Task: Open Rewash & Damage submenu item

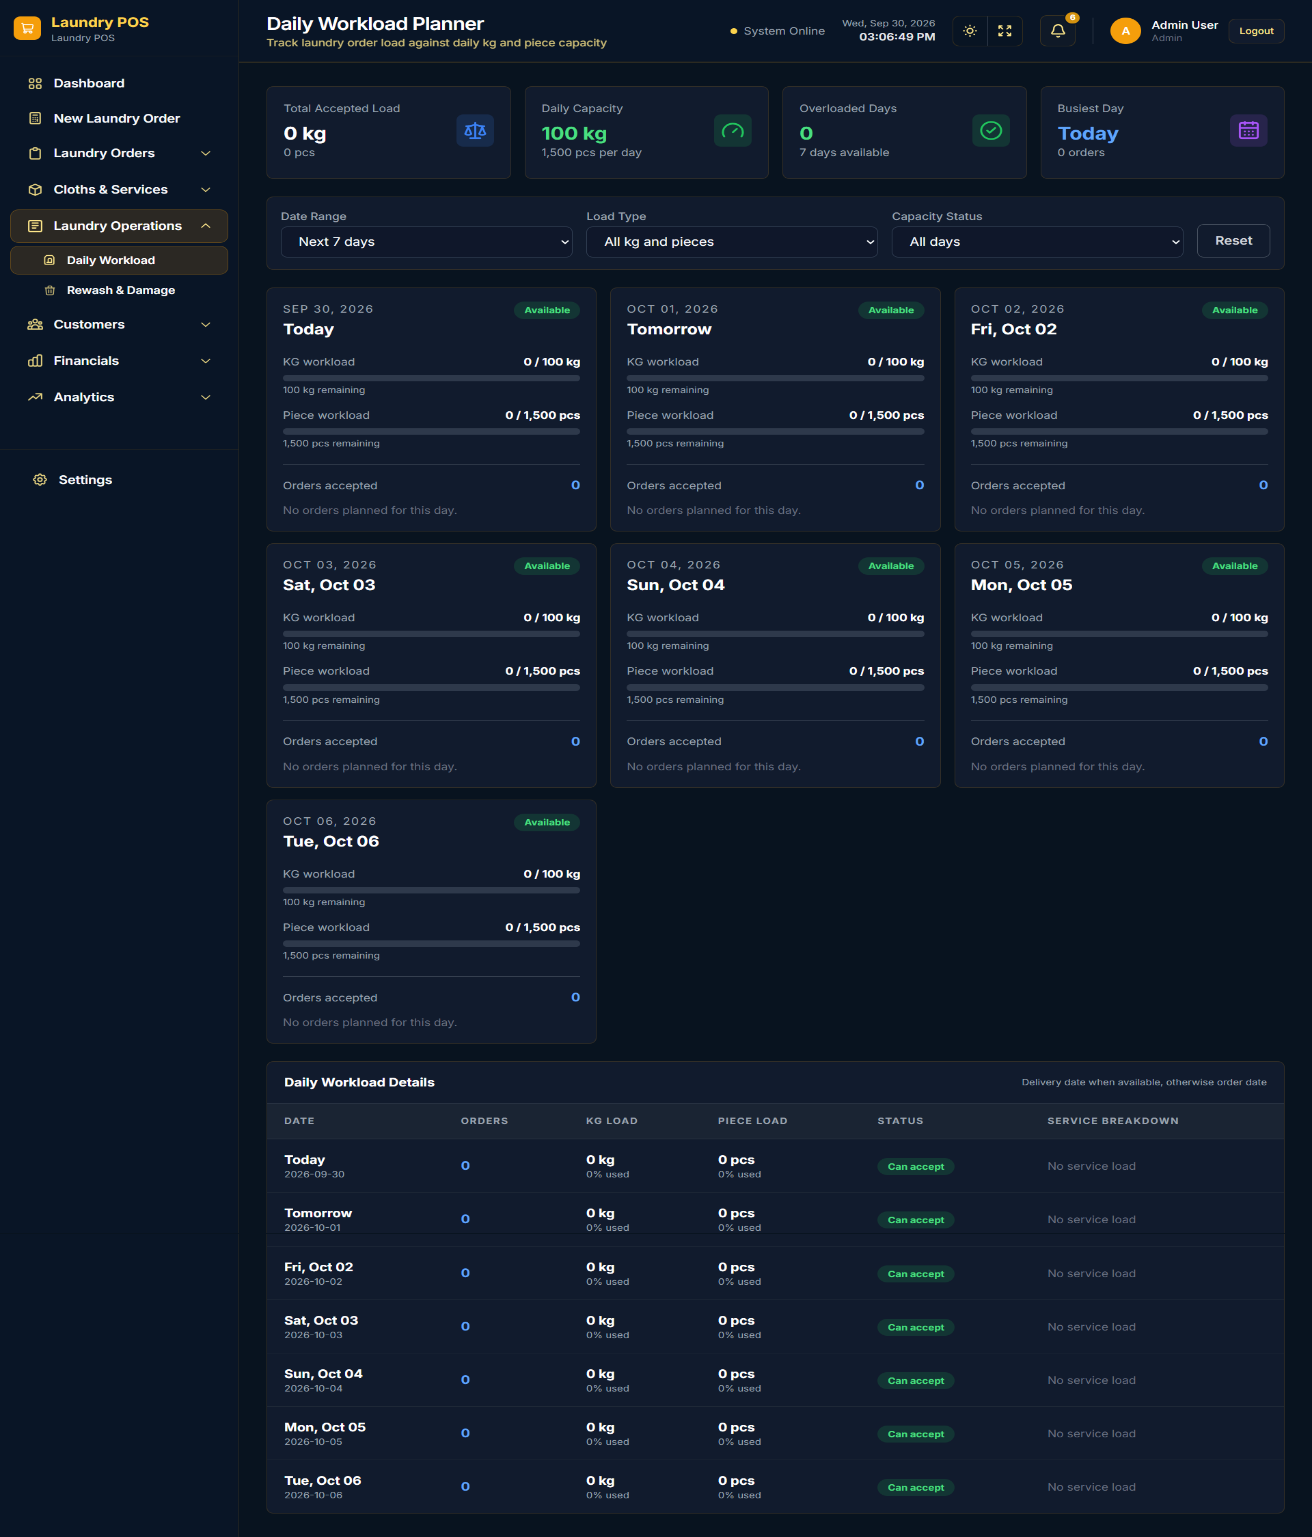Action: 119,290
